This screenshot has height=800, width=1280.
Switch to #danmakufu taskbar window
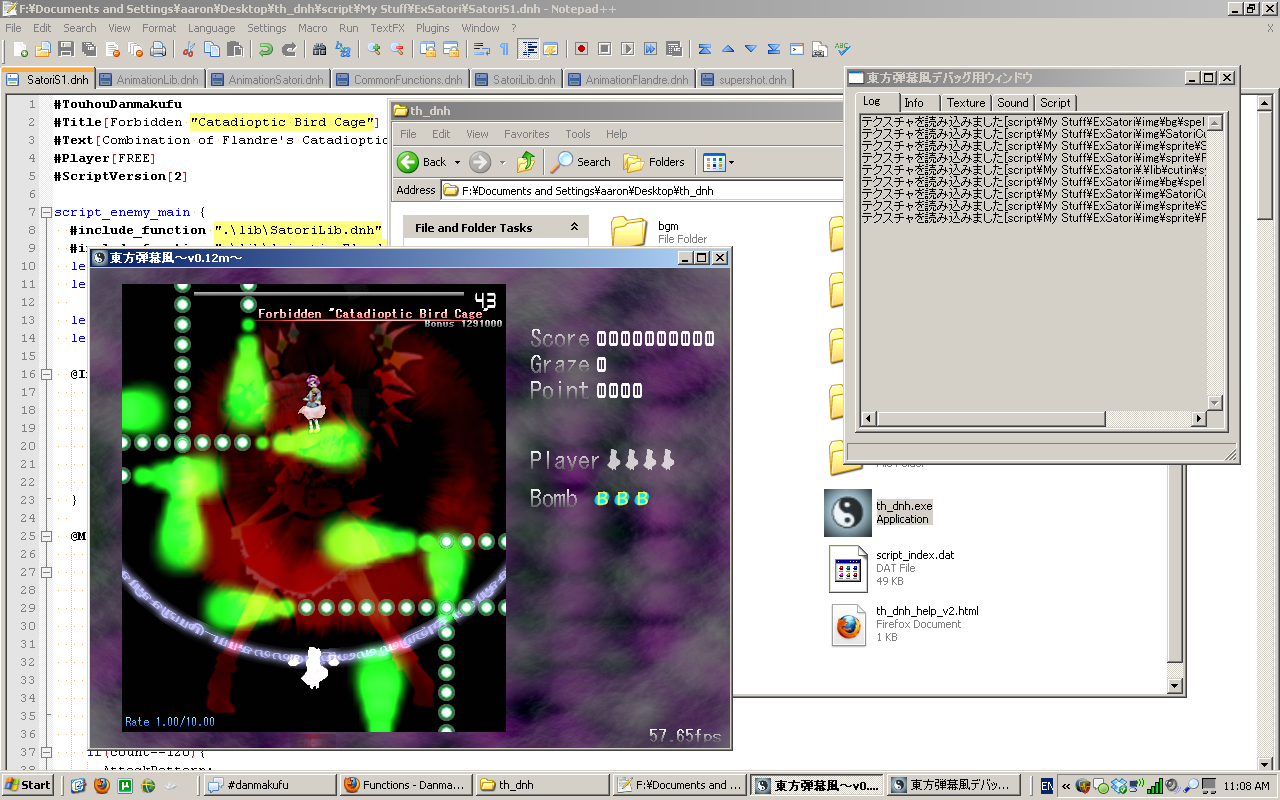coord(270,785)
